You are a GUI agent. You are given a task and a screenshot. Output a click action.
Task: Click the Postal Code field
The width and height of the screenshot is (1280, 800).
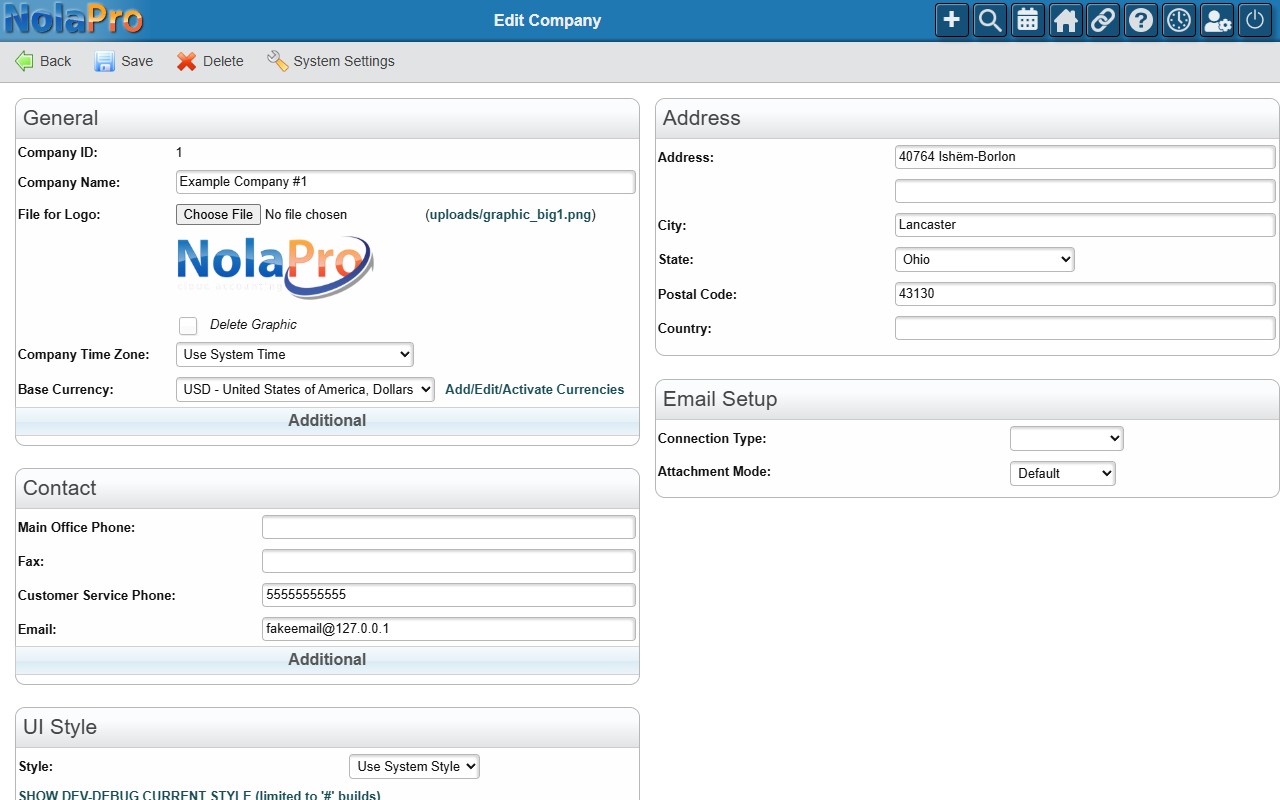click(1085, 294)
